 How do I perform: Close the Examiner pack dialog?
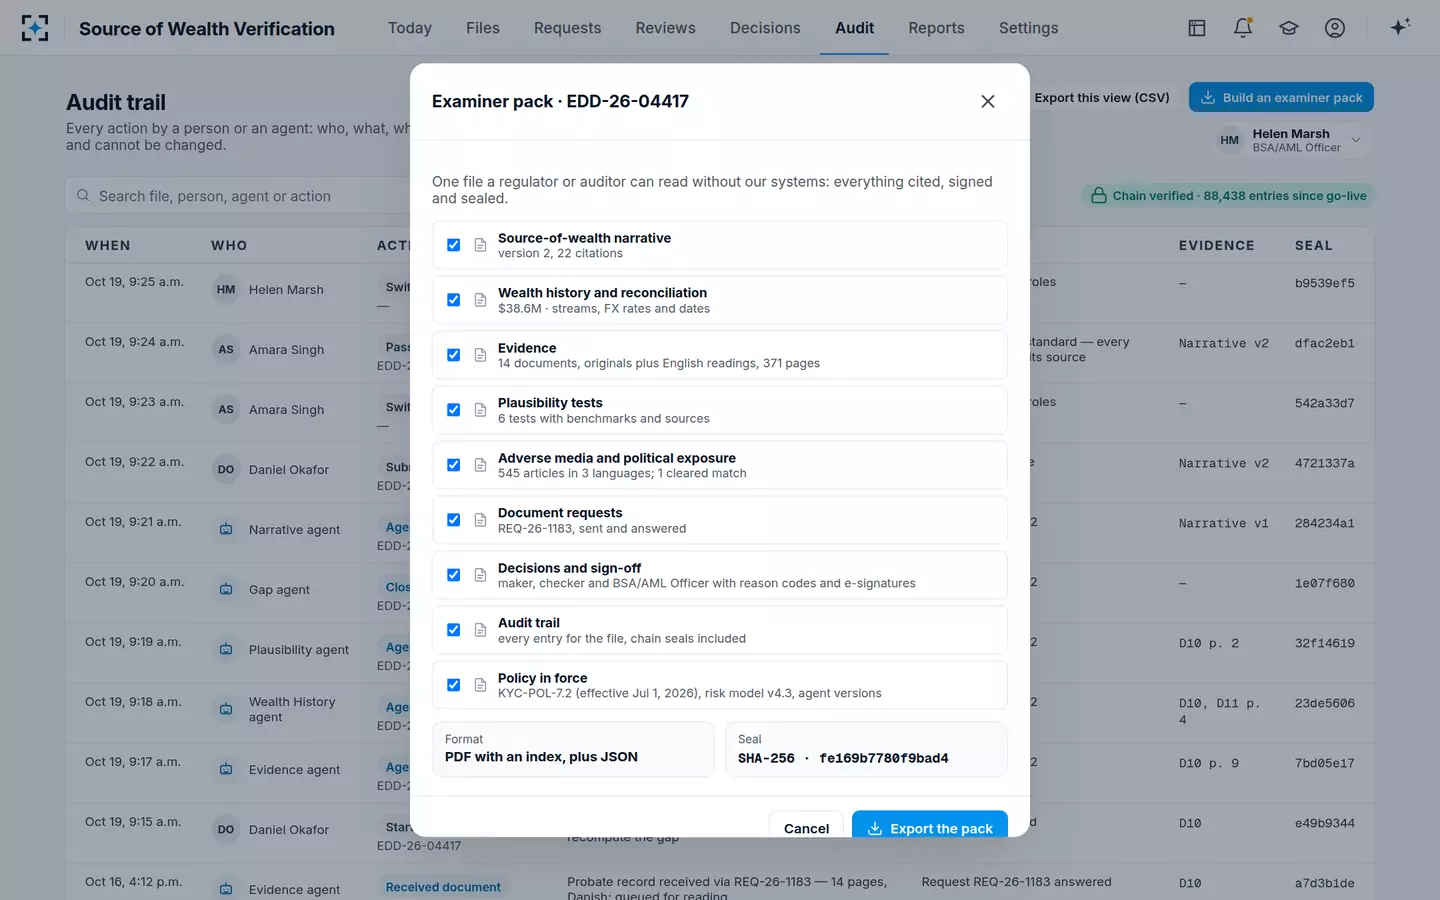[988, 101]
